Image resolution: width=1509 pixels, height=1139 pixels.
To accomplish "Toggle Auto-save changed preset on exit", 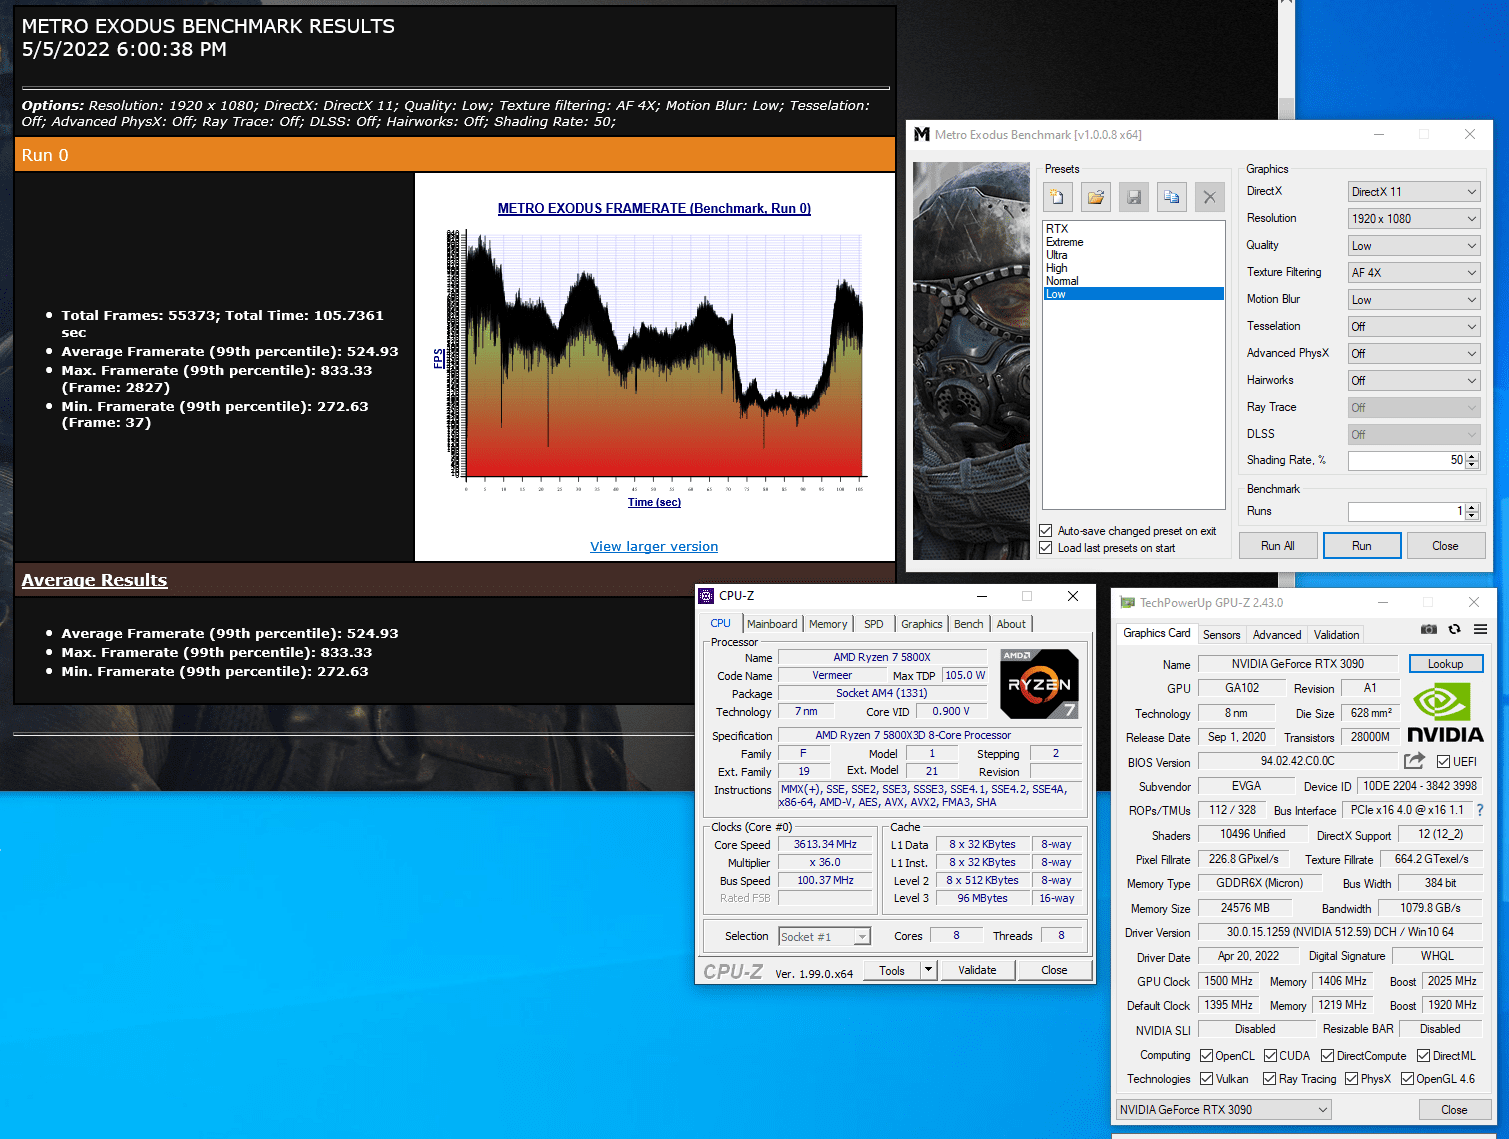I will tap(1046, 531).
